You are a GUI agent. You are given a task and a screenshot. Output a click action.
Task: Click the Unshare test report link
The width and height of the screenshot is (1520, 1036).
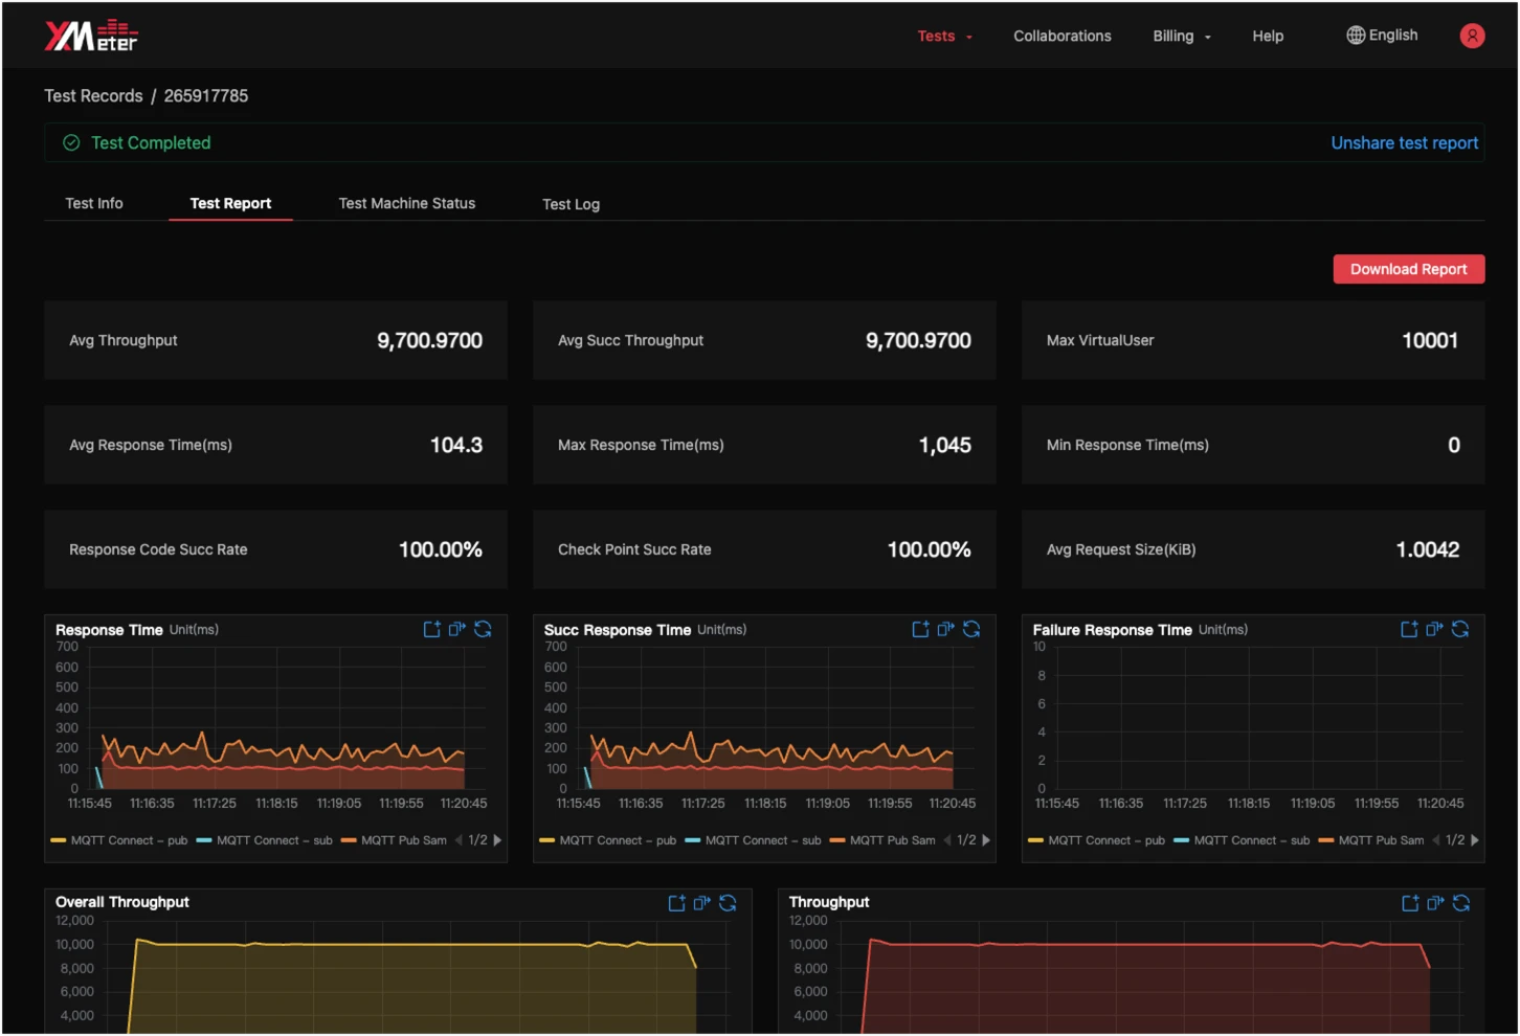click(1404, 143)
